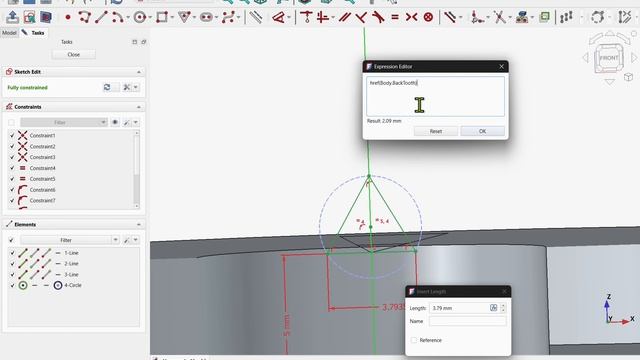Uncheck the Constraint2 checkbox

click(12, 146)
